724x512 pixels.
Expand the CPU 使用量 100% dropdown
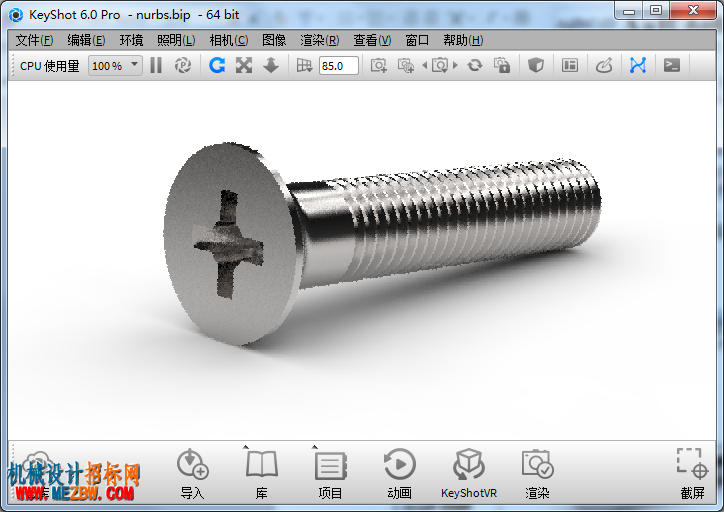click(115, 66)
